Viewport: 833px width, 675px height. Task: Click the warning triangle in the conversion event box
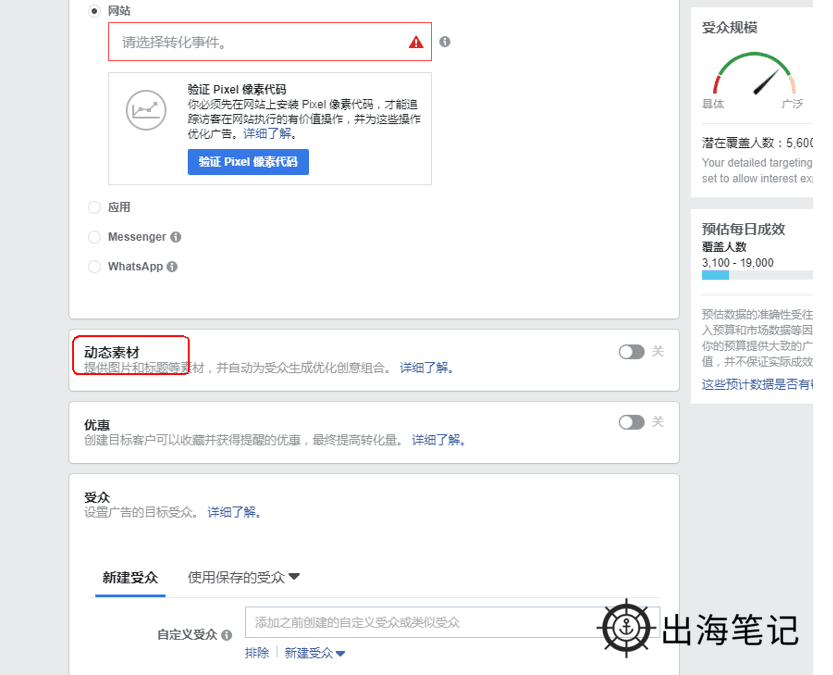[x=416, y=42]
